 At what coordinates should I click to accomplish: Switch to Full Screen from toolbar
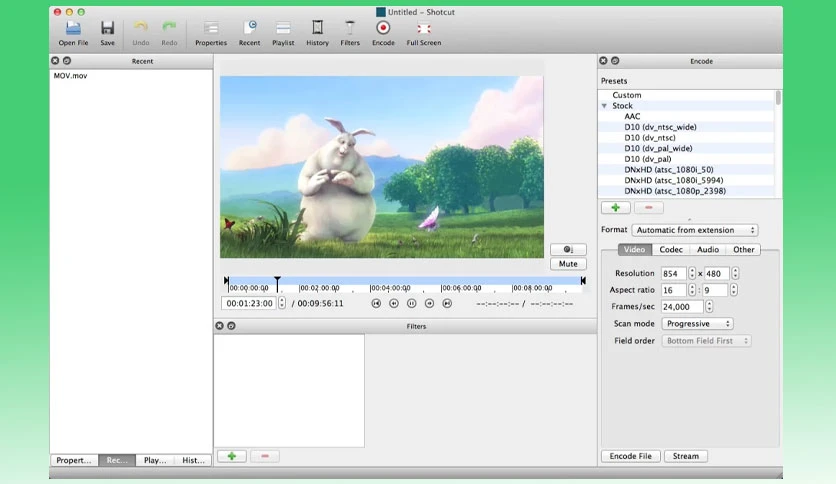tap(423, 33)
